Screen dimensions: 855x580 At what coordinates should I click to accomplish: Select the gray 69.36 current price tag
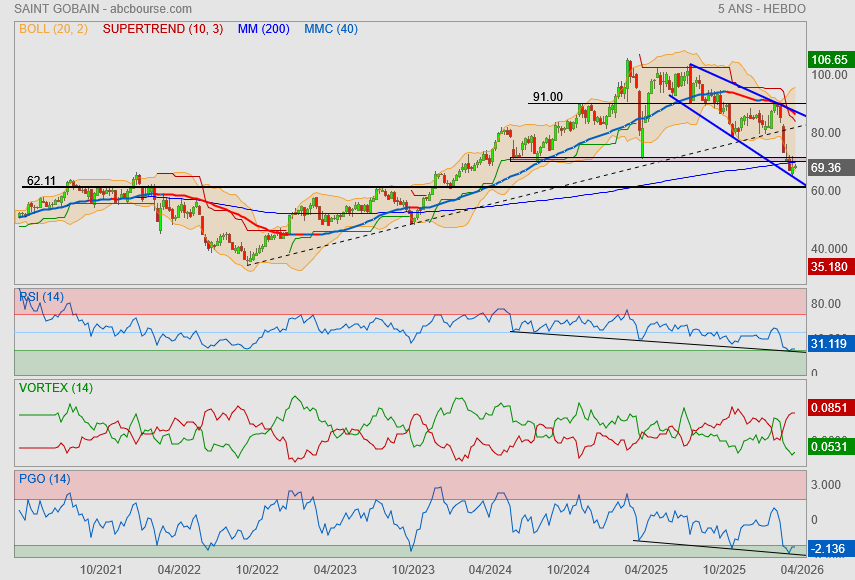tap(829, 167)
